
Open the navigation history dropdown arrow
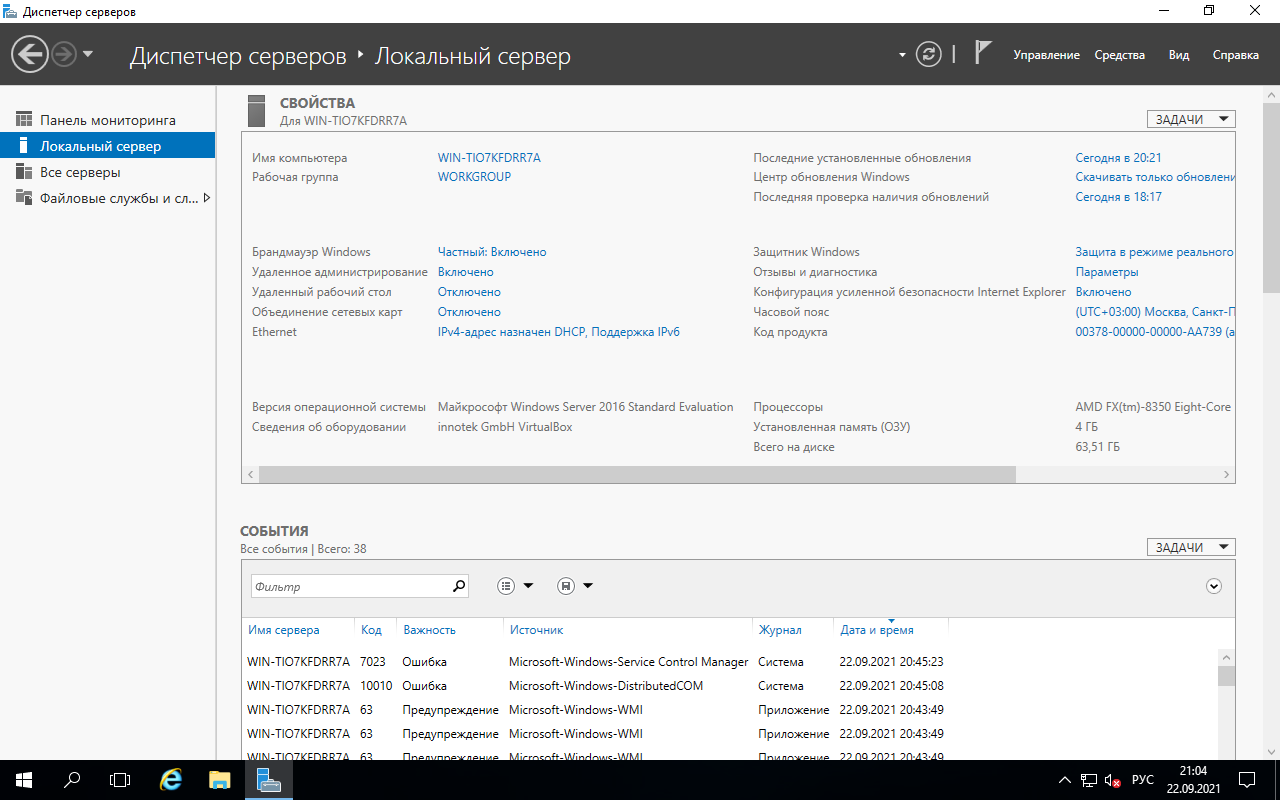click(x=88, y=54)
